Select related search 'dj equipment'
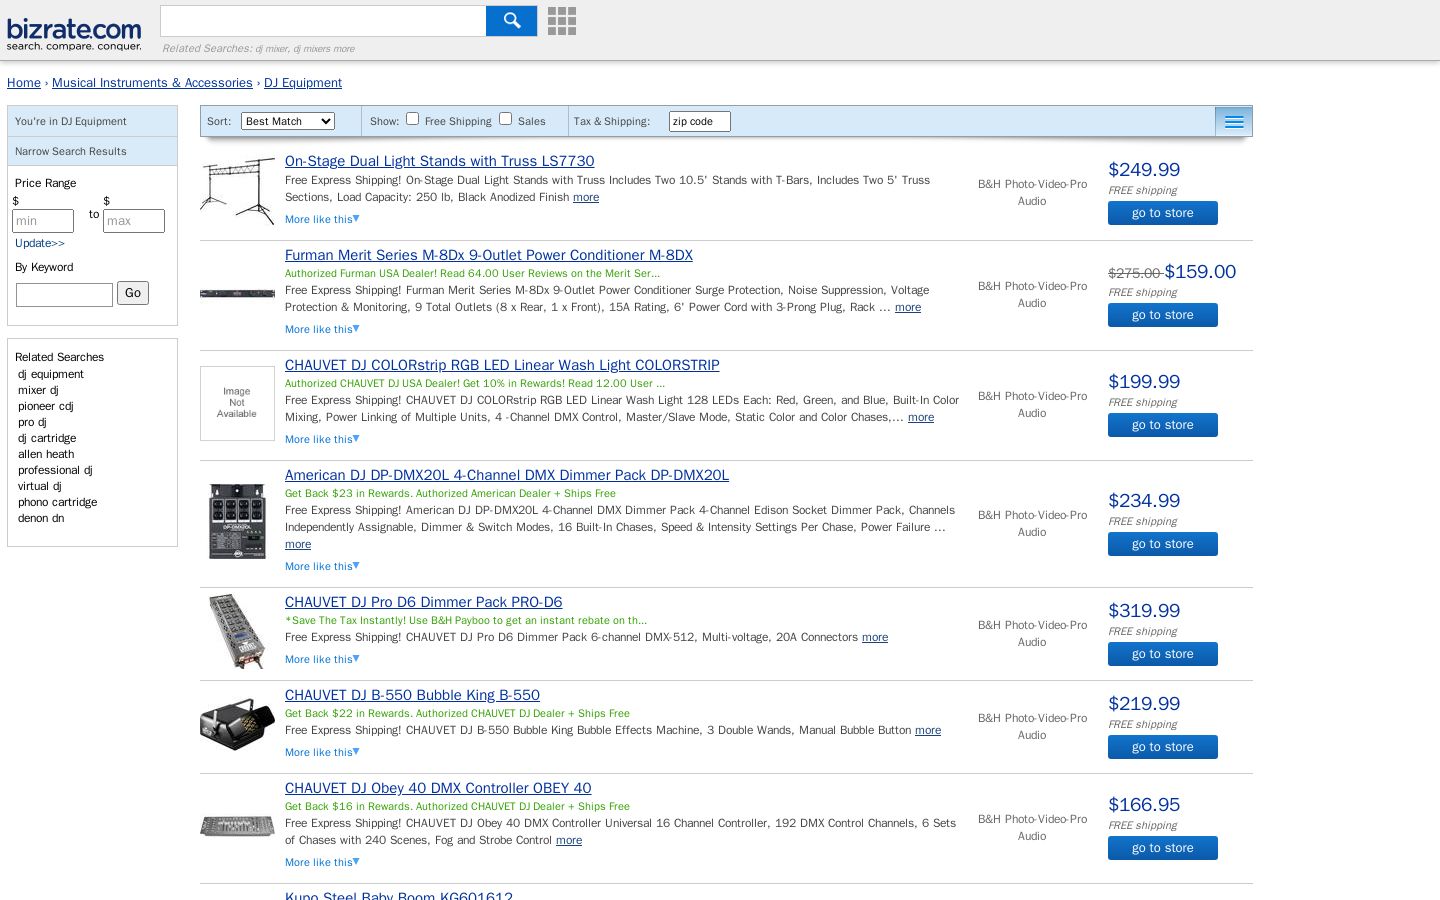This screenshot has width=1440, height=900. (x=51, y=374)
